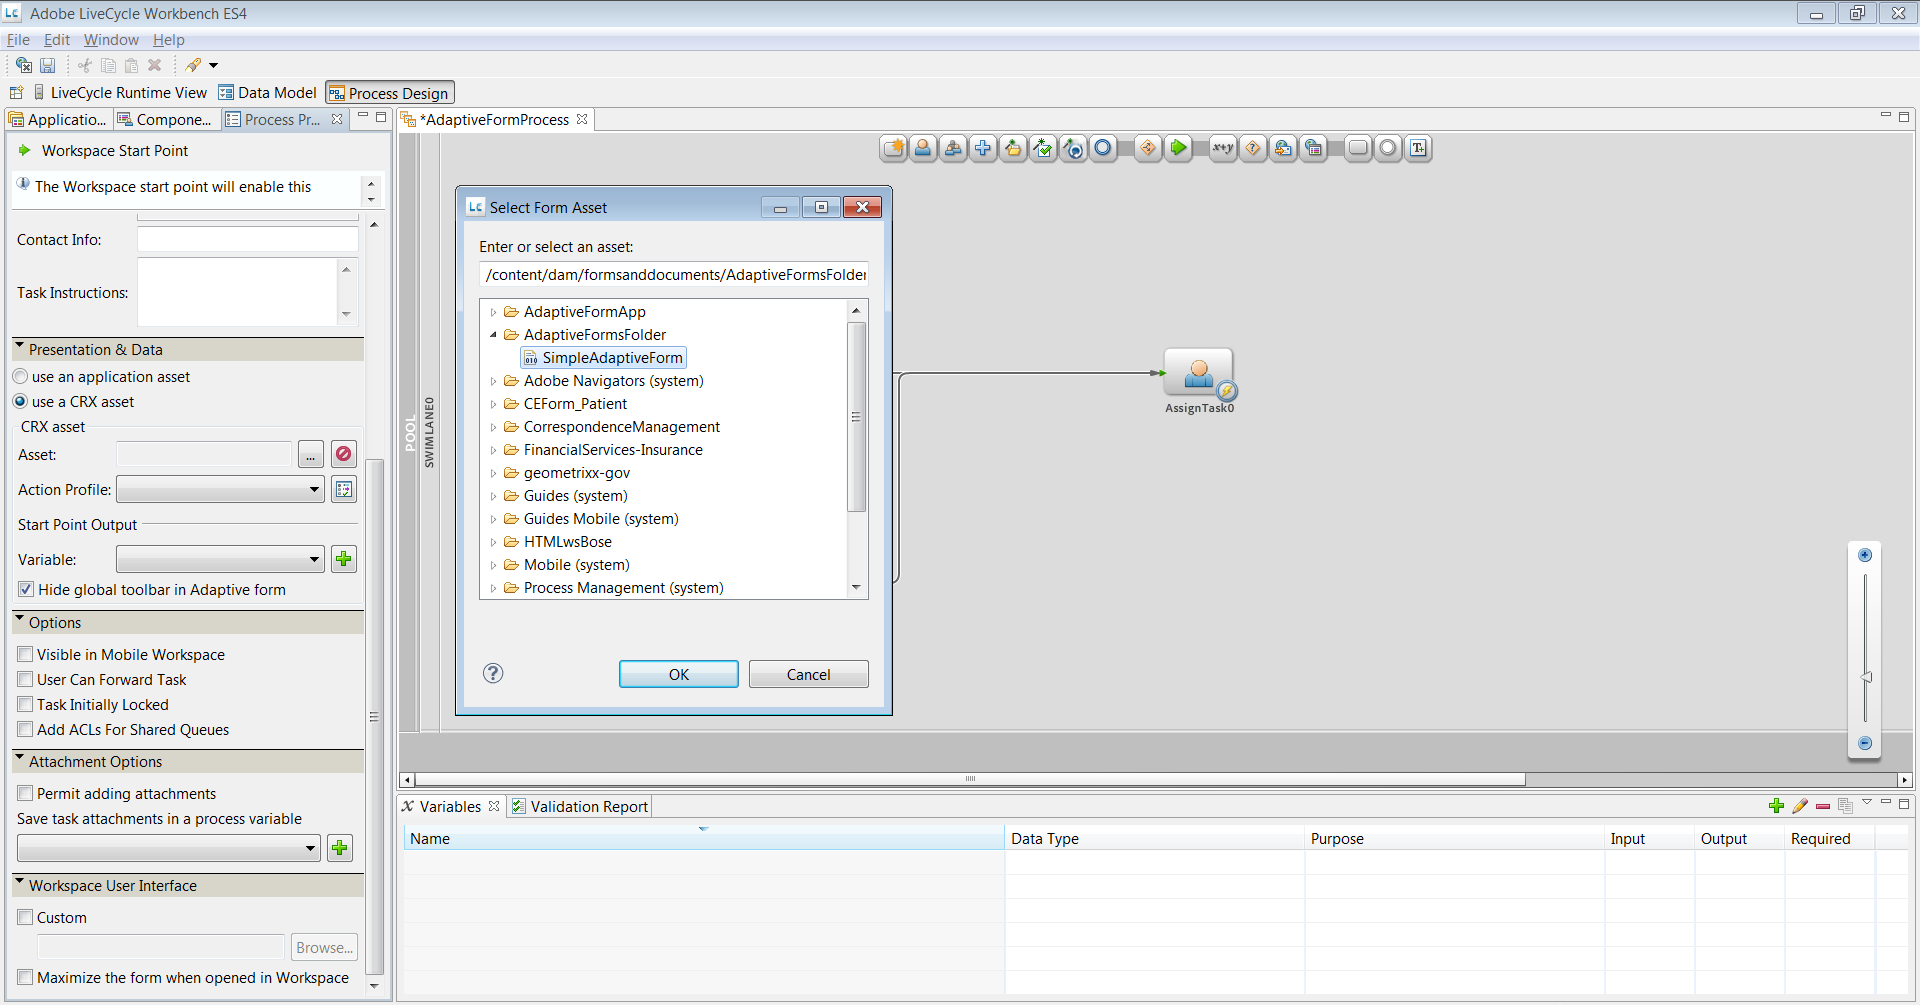Open the Start Point Output Variable dropdown
The width and height of the screenshot is (1920, 1005).
(220, 559)
